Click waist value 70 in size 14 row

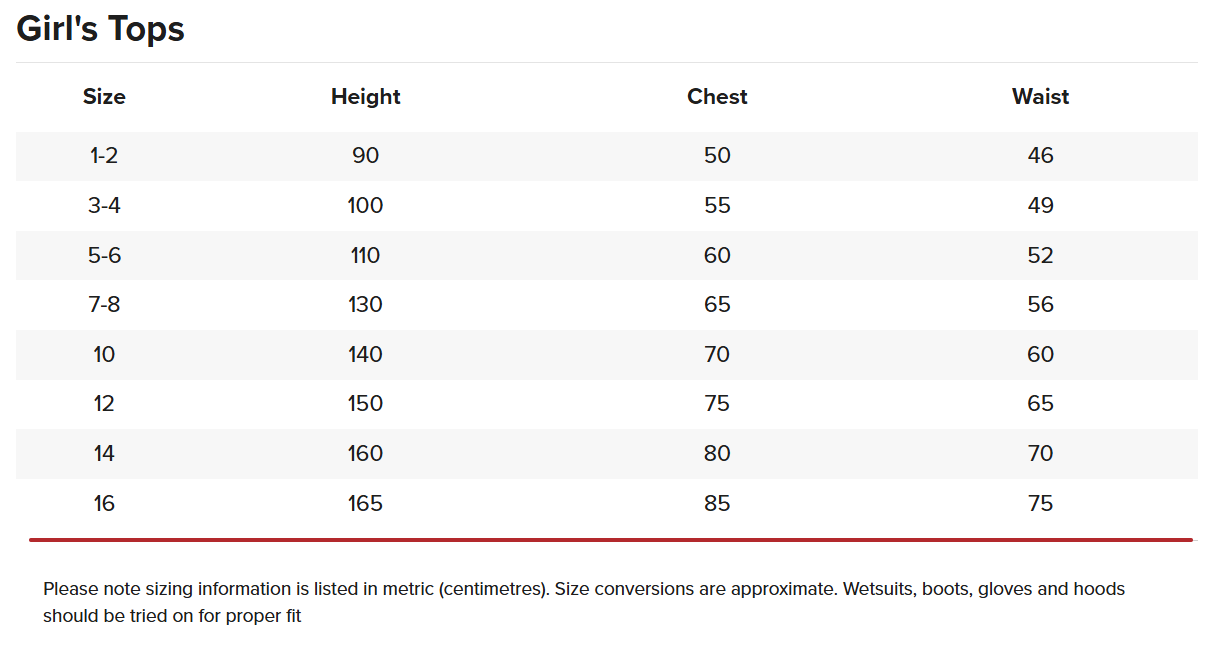[x=1040, y=454]
